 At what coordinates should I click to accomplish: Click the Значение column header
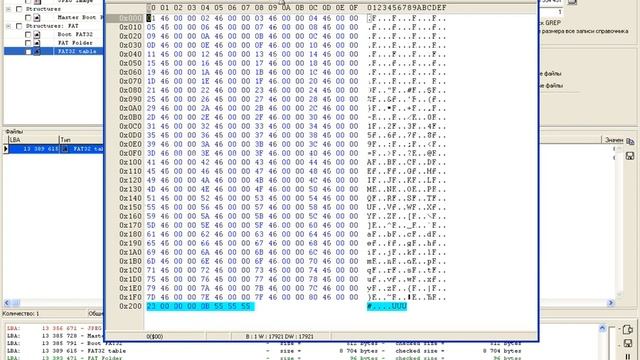coord(613,140)
